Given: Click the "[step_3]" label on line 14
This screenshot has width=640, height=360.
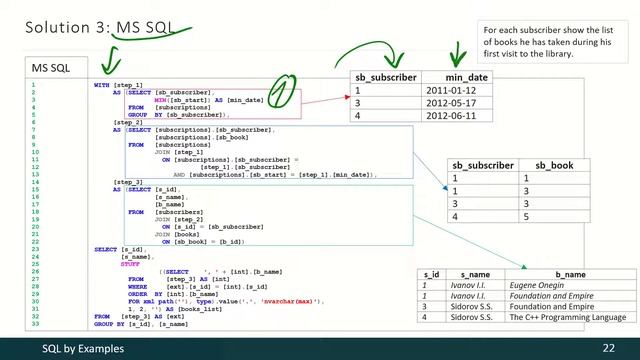Looking at the screenshot, I should 128,182.
